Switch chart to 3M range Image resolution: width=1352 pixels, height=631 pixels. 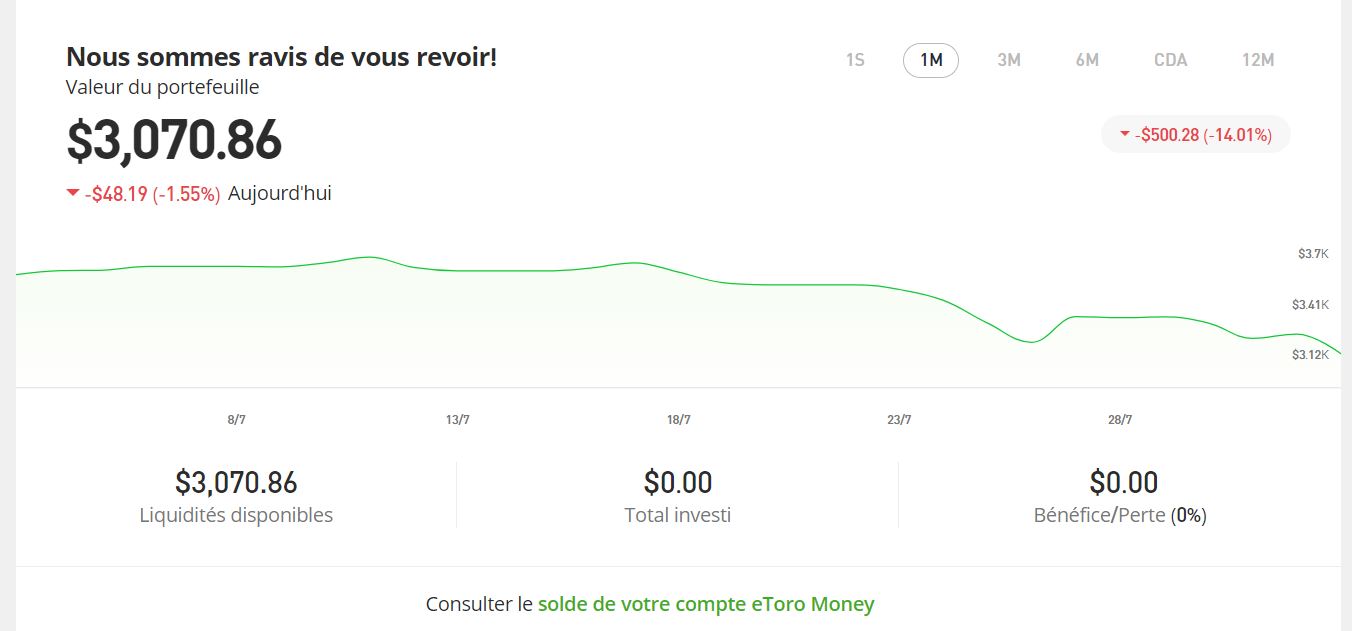click(1009, 60)
